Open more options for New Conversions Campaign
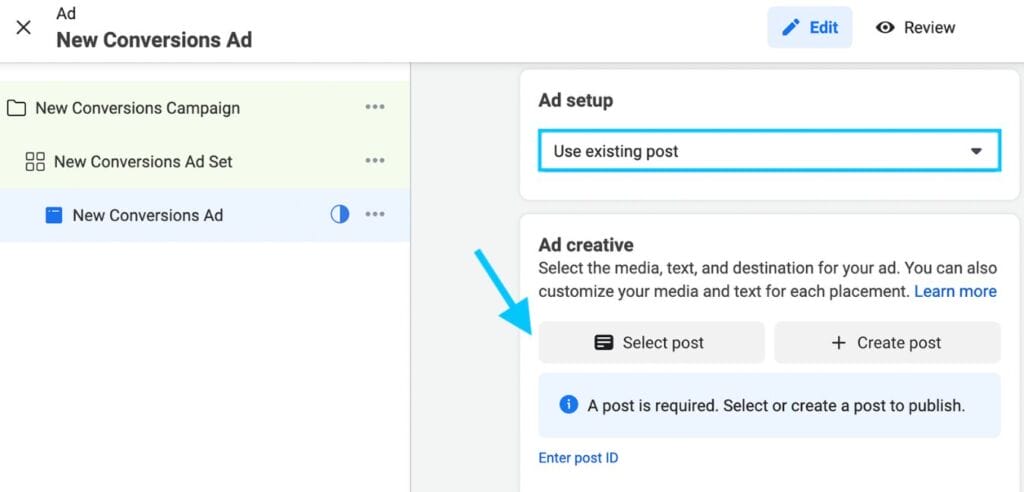 (375, 107)
